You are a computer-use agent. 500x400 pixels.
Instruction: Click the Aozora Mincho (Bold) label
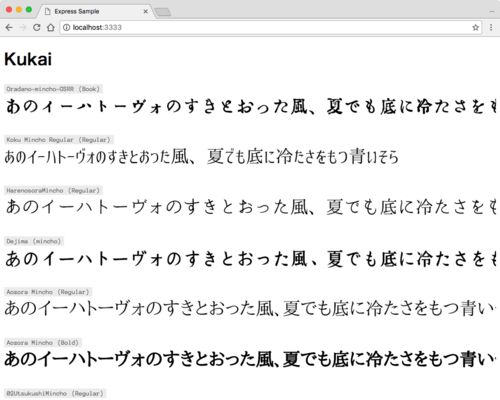click(43, 342)
